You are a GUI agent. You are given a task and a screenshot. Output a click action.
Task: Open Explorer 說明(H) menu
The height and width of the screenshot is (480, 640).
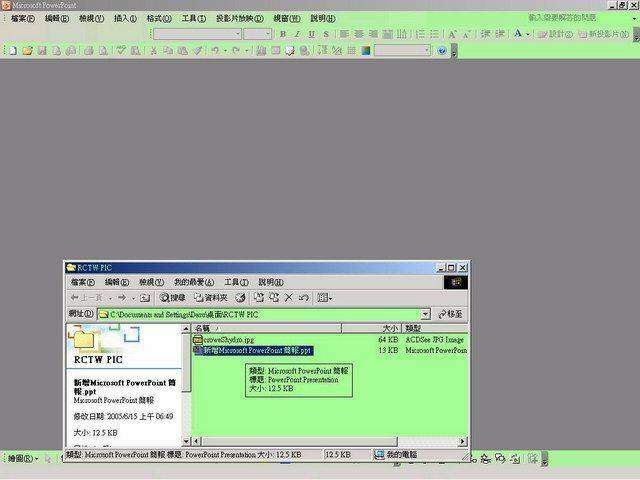click(271, 282)
